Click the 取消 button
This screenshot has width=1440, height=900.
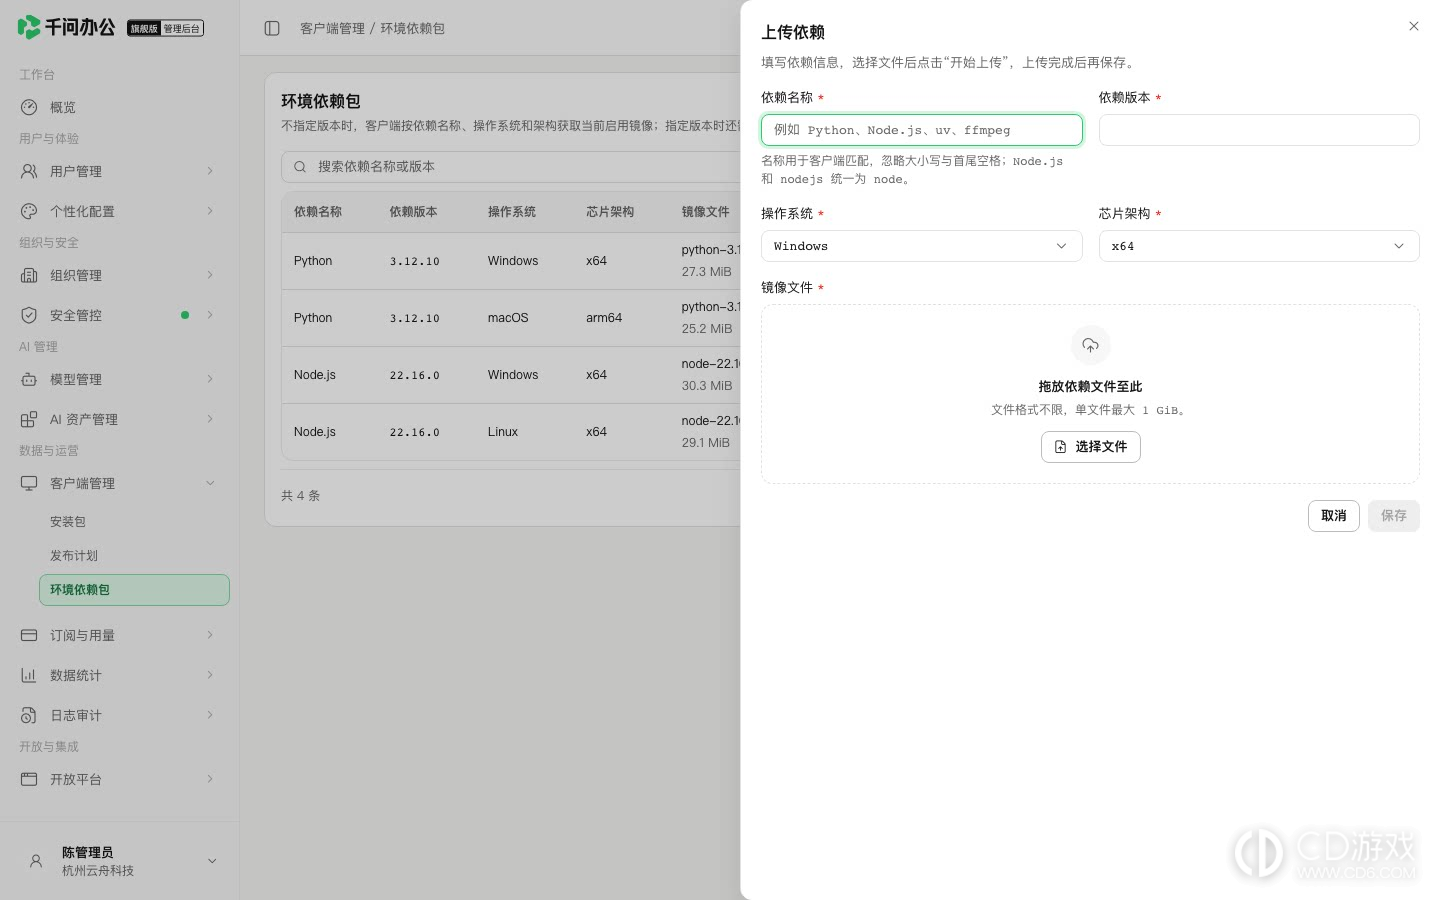[1333, 516]
